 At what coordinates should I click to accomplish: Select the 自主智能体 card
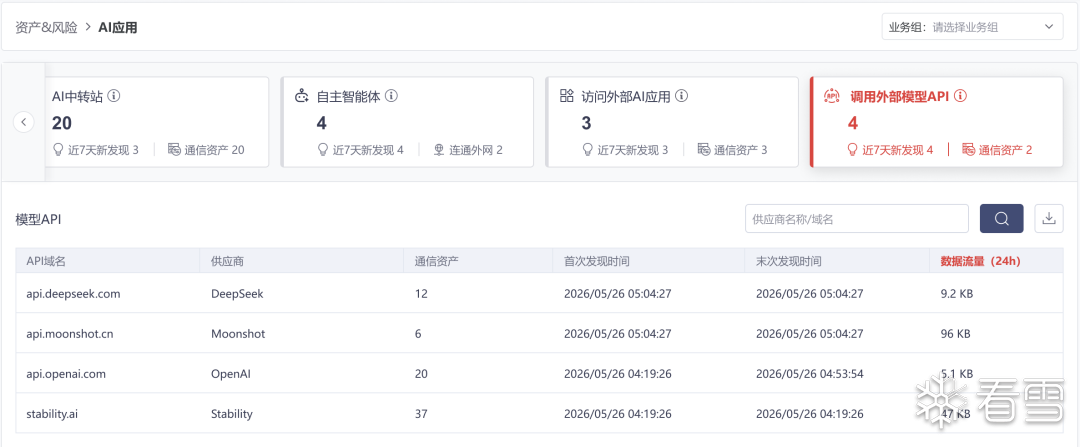[407, 122]
